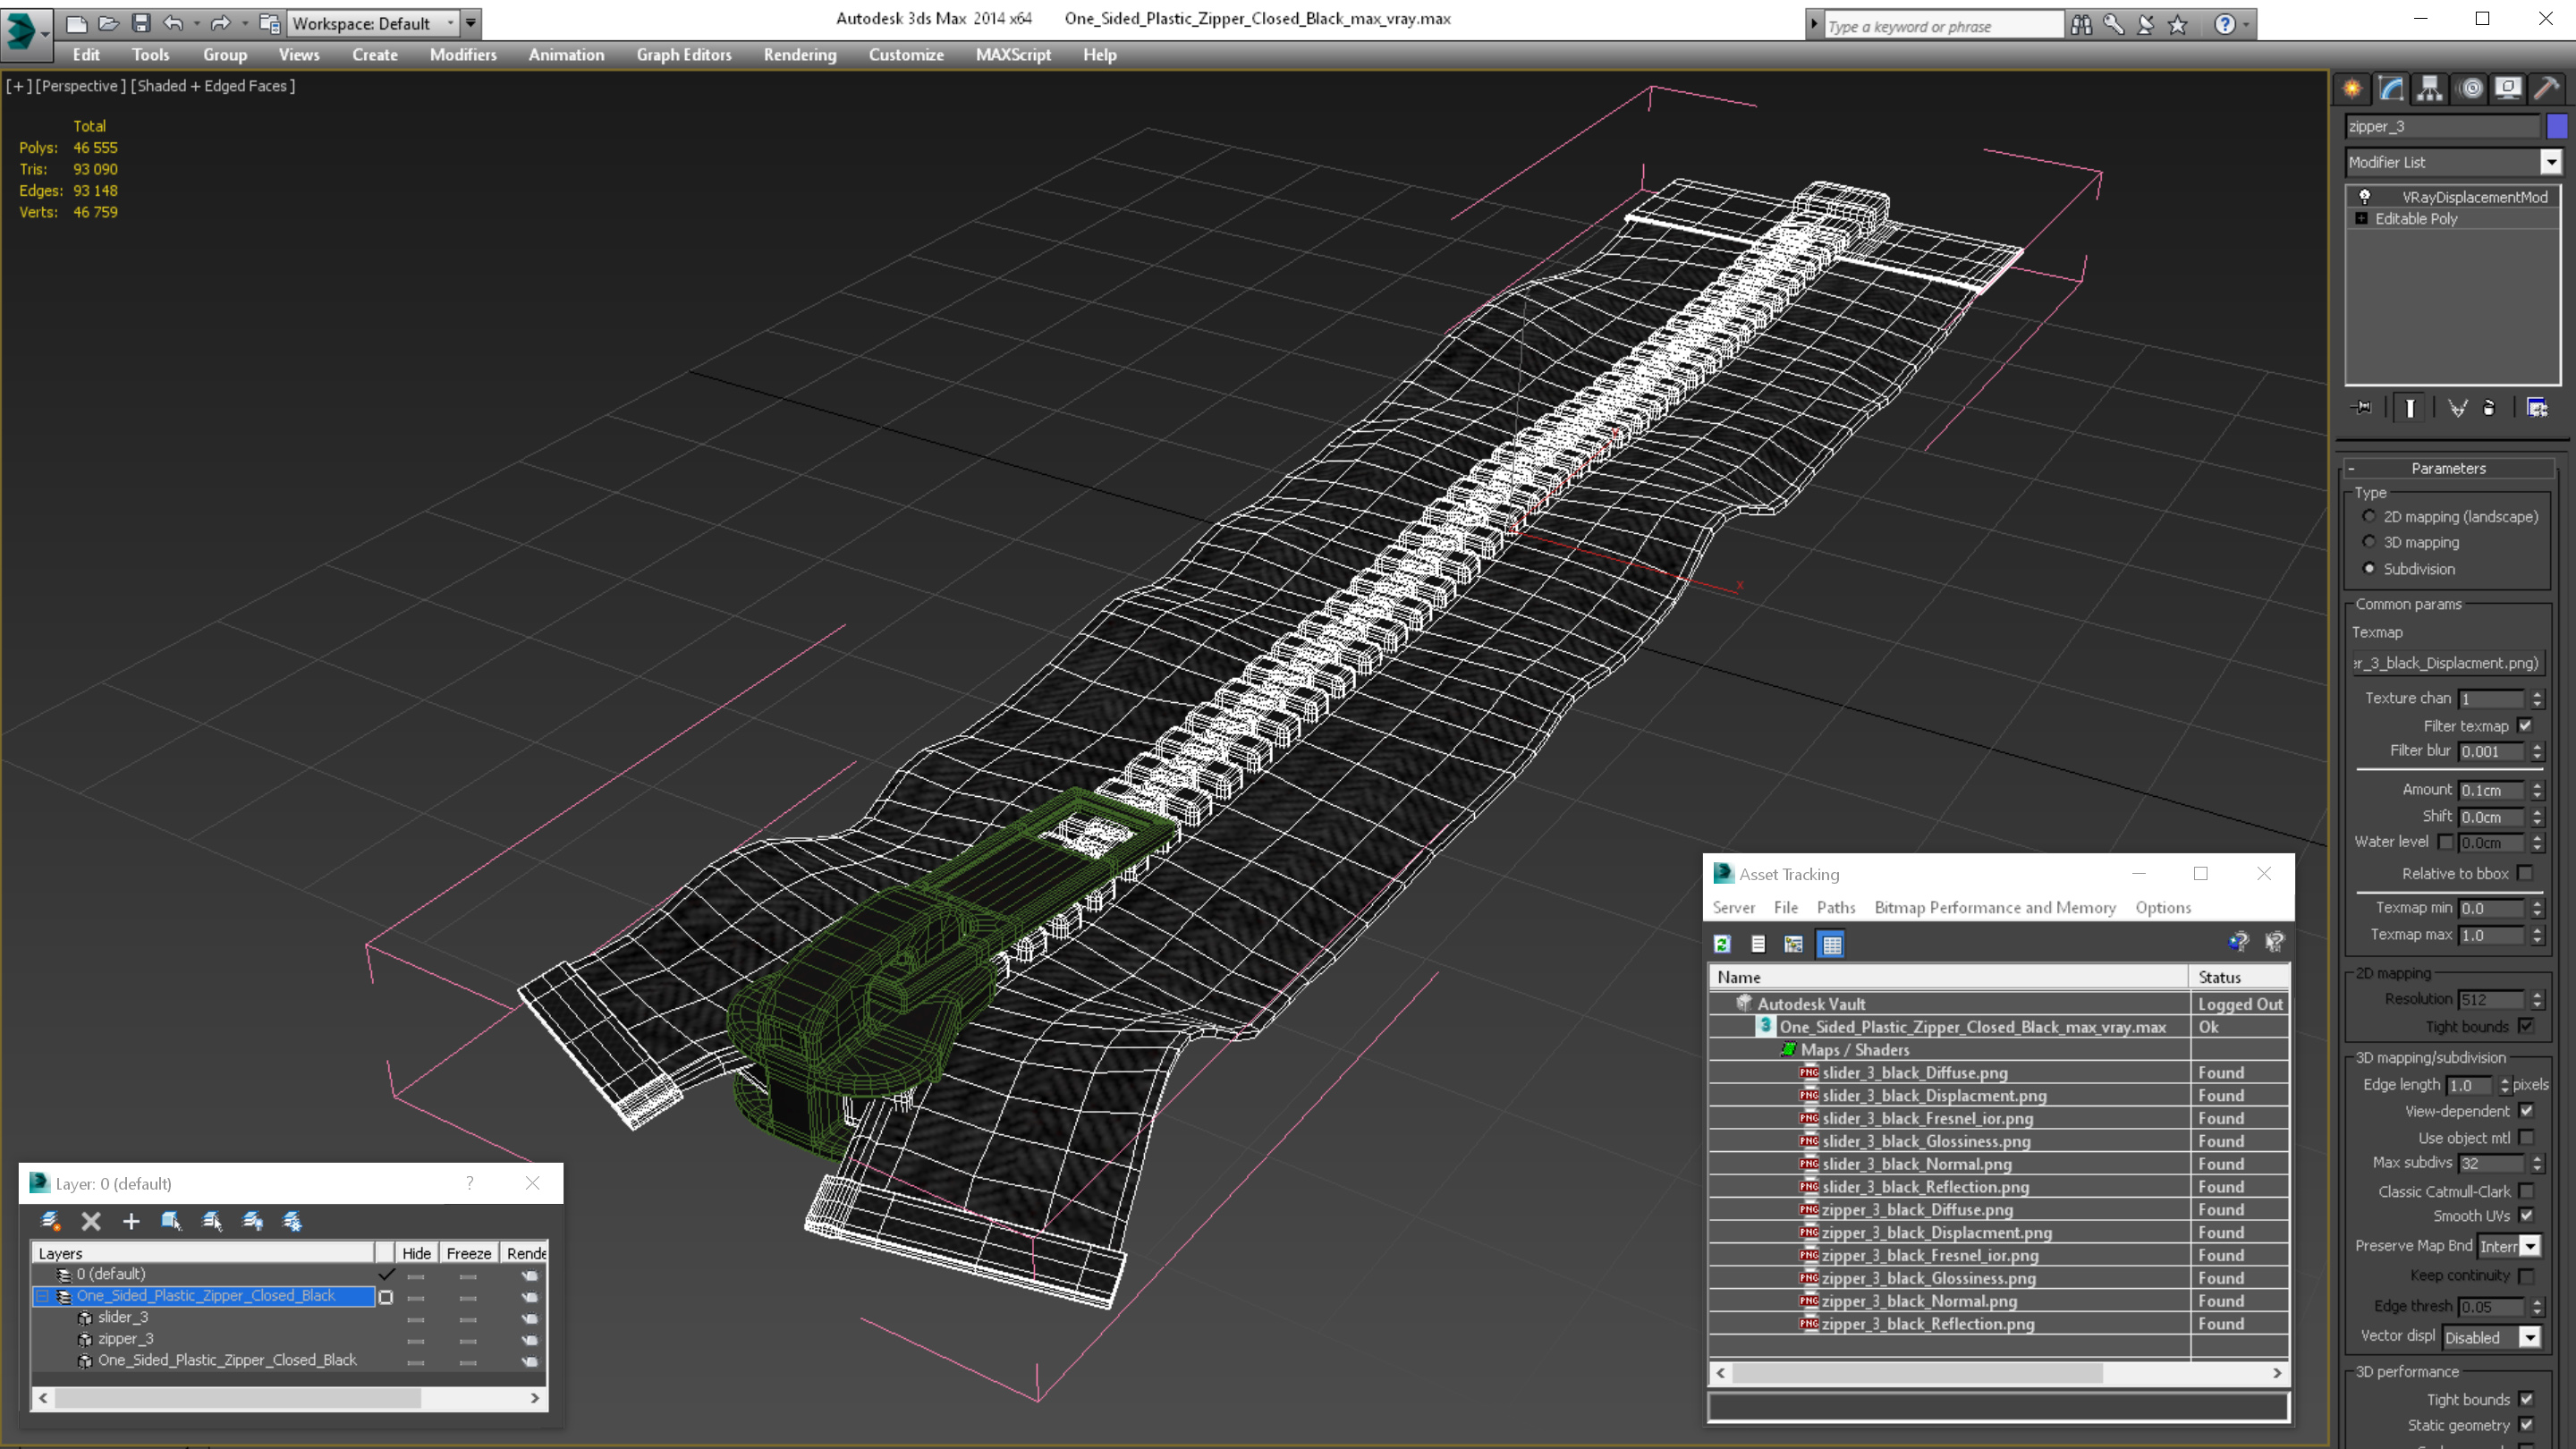Viewport: 2576px width, 1449px height.
Task: Open the MAXScript menu
Action: tap(1013, 55)
